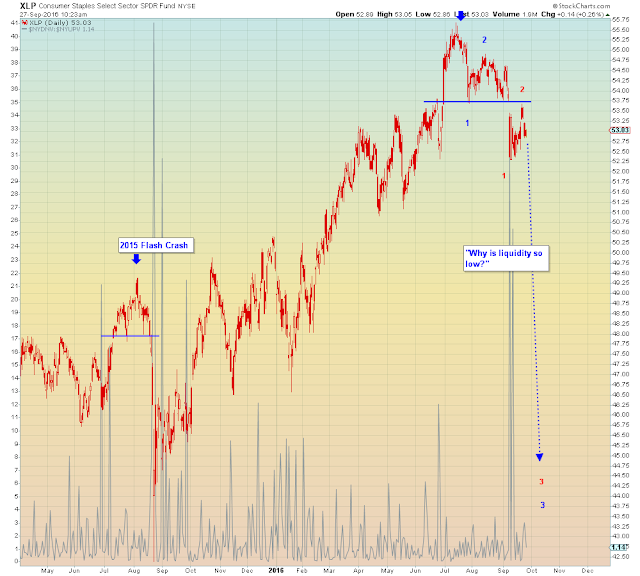Click the 55.75 price on the right axis
Viewport: 640px width, 576px height.
pyautogui.click(x=621, y=19)
